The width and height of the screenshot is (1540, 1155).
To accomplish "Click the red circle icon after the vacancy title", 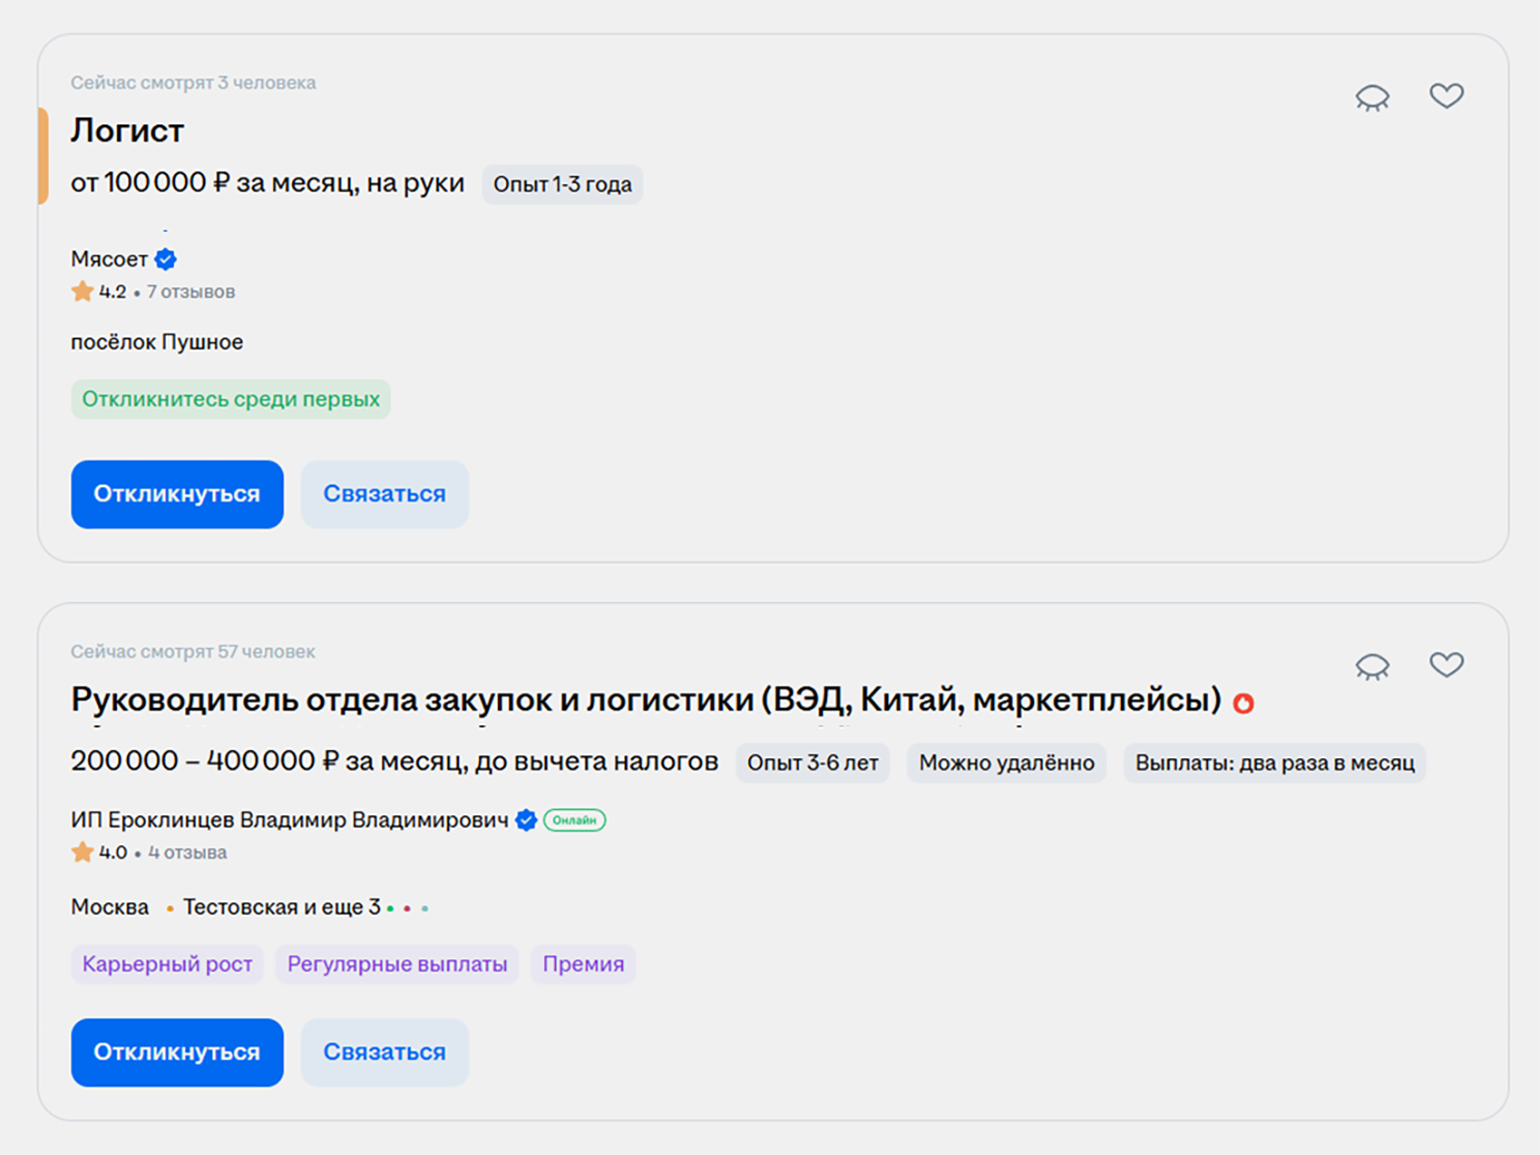I will (x=1243, y=703).
